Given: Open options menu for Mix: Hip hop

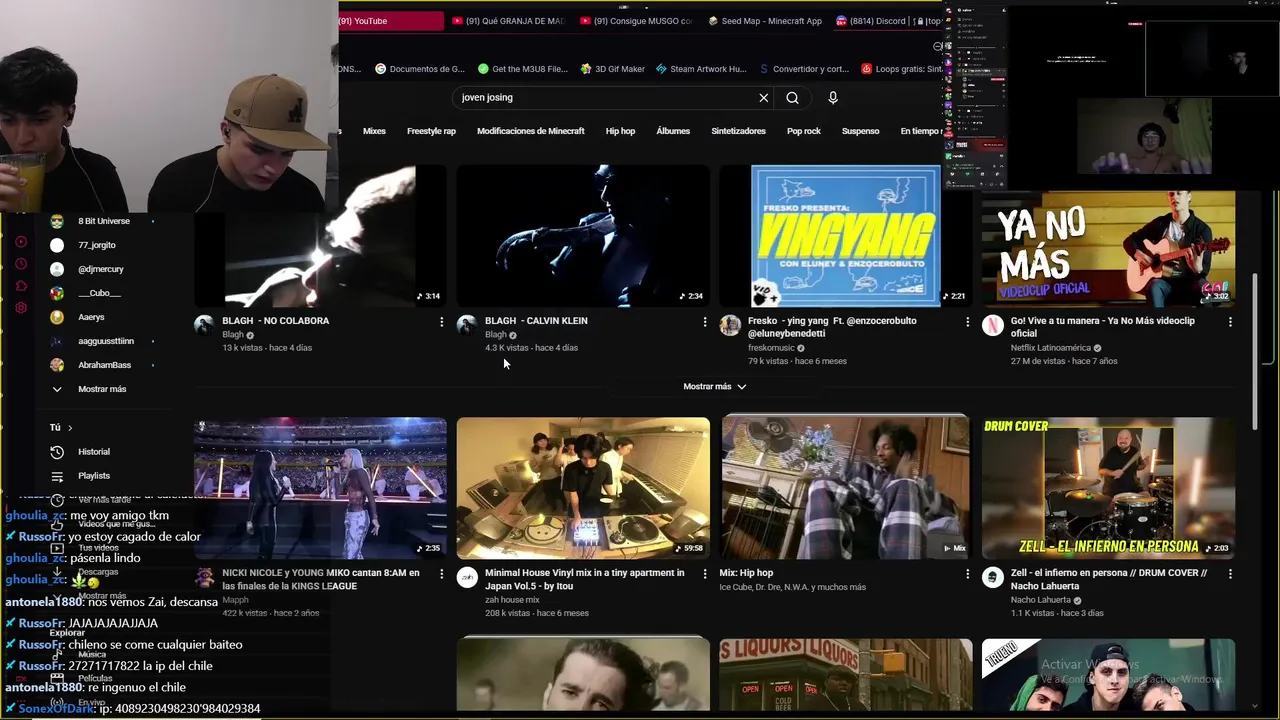Looking at the screenshot, I should pyautogui.click(x=967, y=574).
